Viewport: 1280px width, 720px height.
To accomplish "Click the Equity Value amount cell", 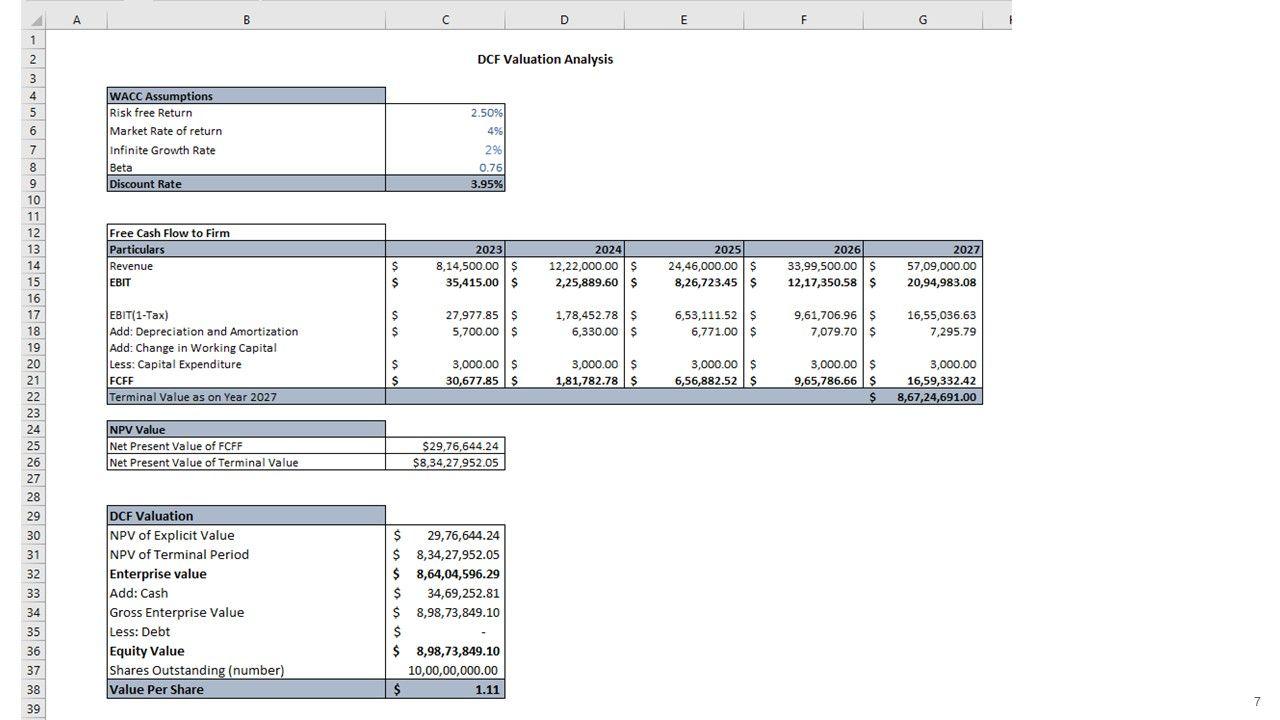I will (x=445, y=651).
